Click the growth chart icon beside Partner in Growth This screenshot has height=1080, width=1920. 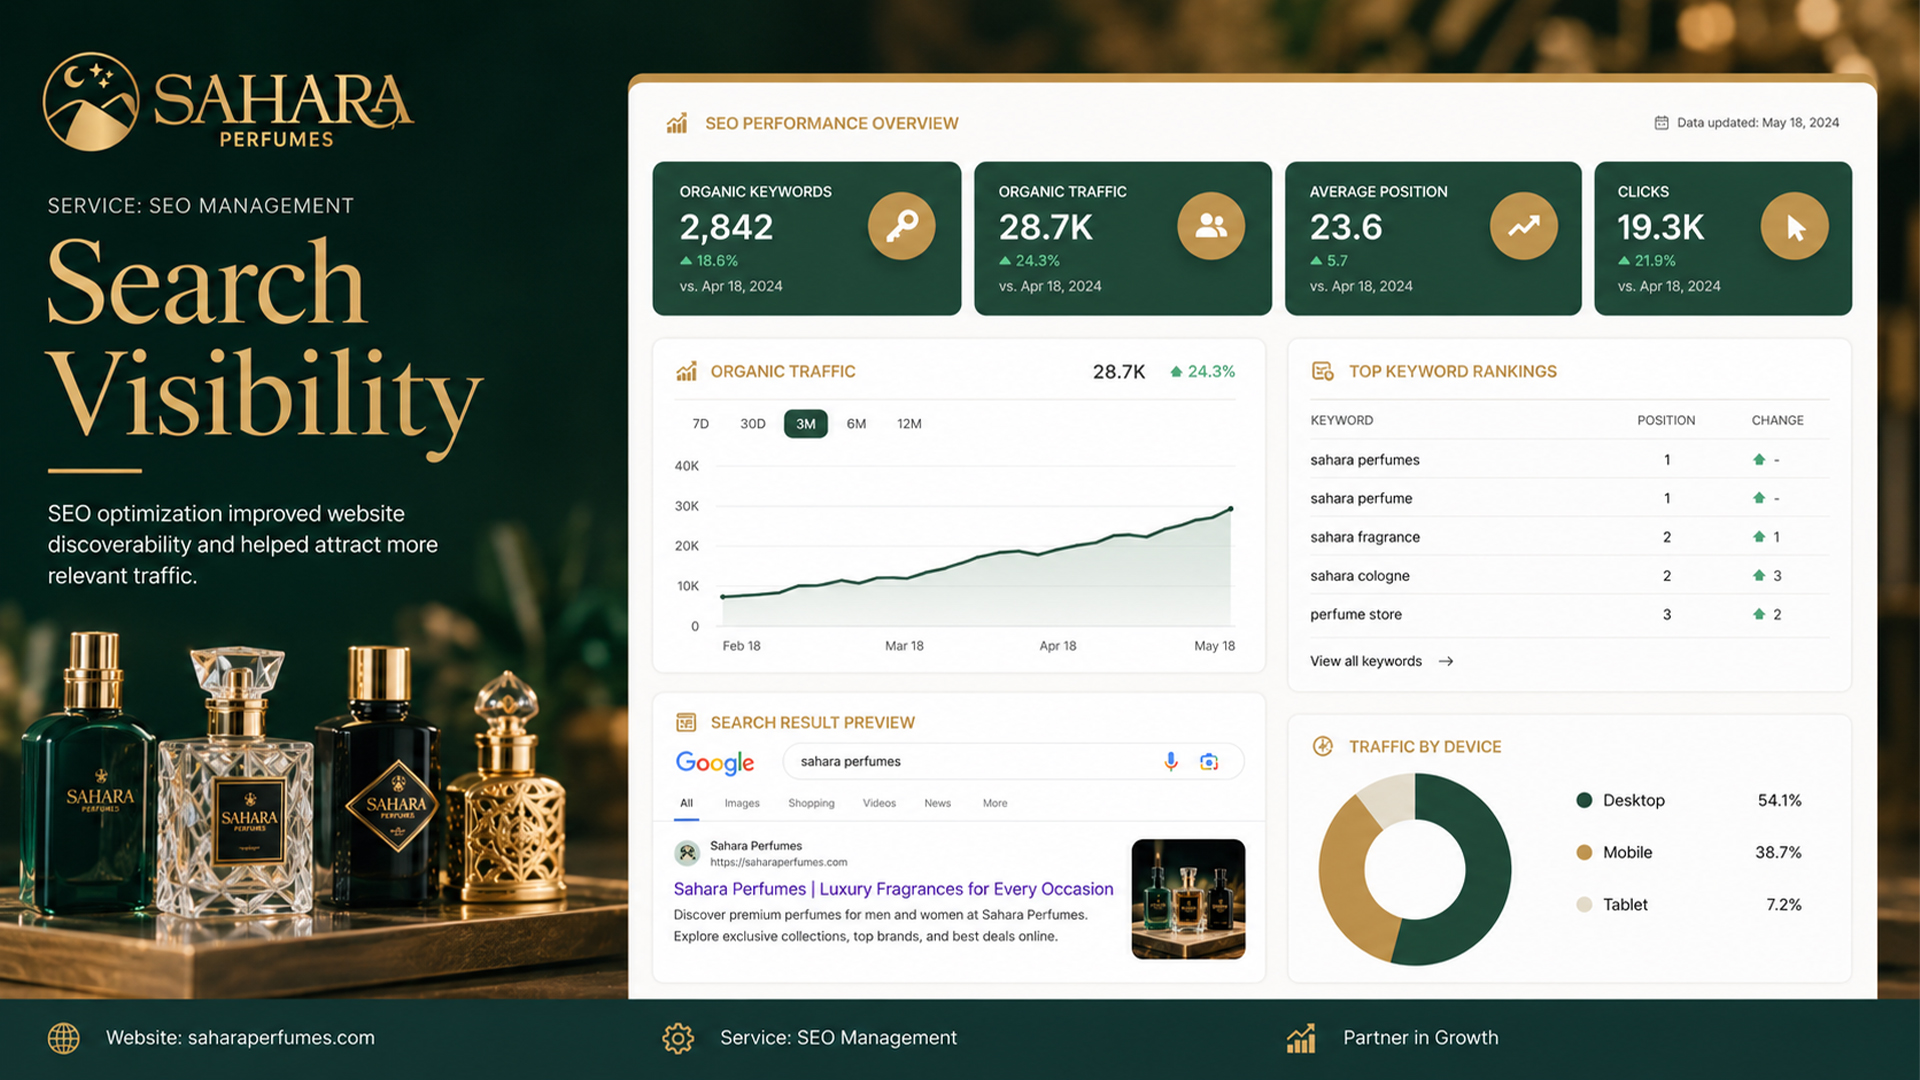pyautogui.click(x=1301, y=1038)
